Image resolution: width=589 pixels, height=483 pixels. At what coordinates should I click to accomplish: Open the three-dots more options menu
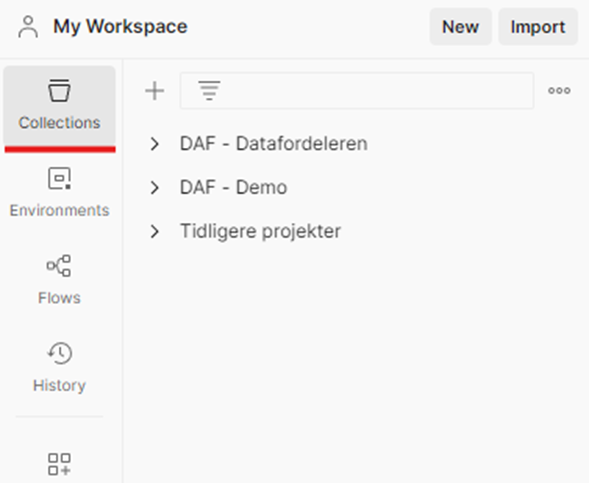click(559, 91)
